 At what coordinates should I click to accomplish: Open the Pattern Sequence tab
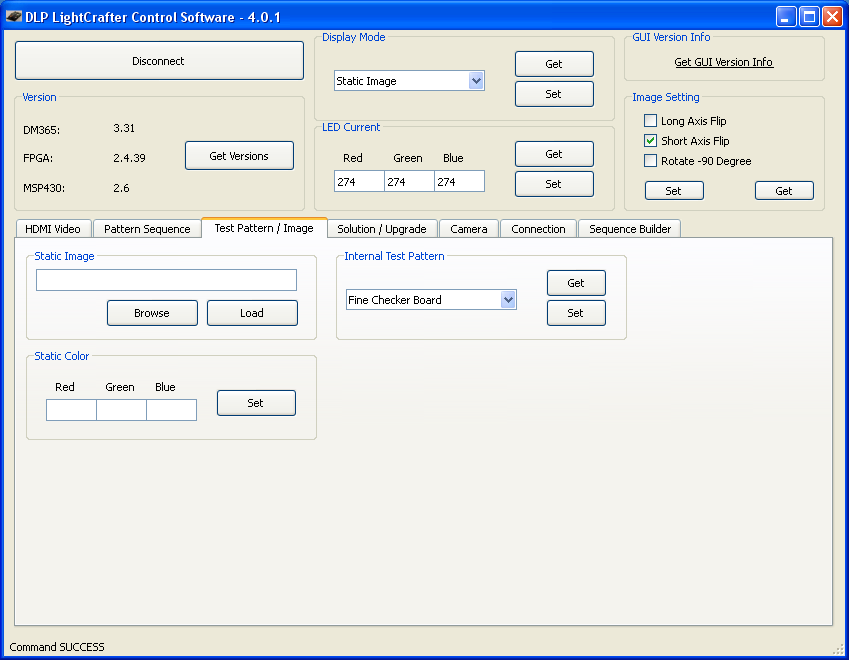(147, 229)
